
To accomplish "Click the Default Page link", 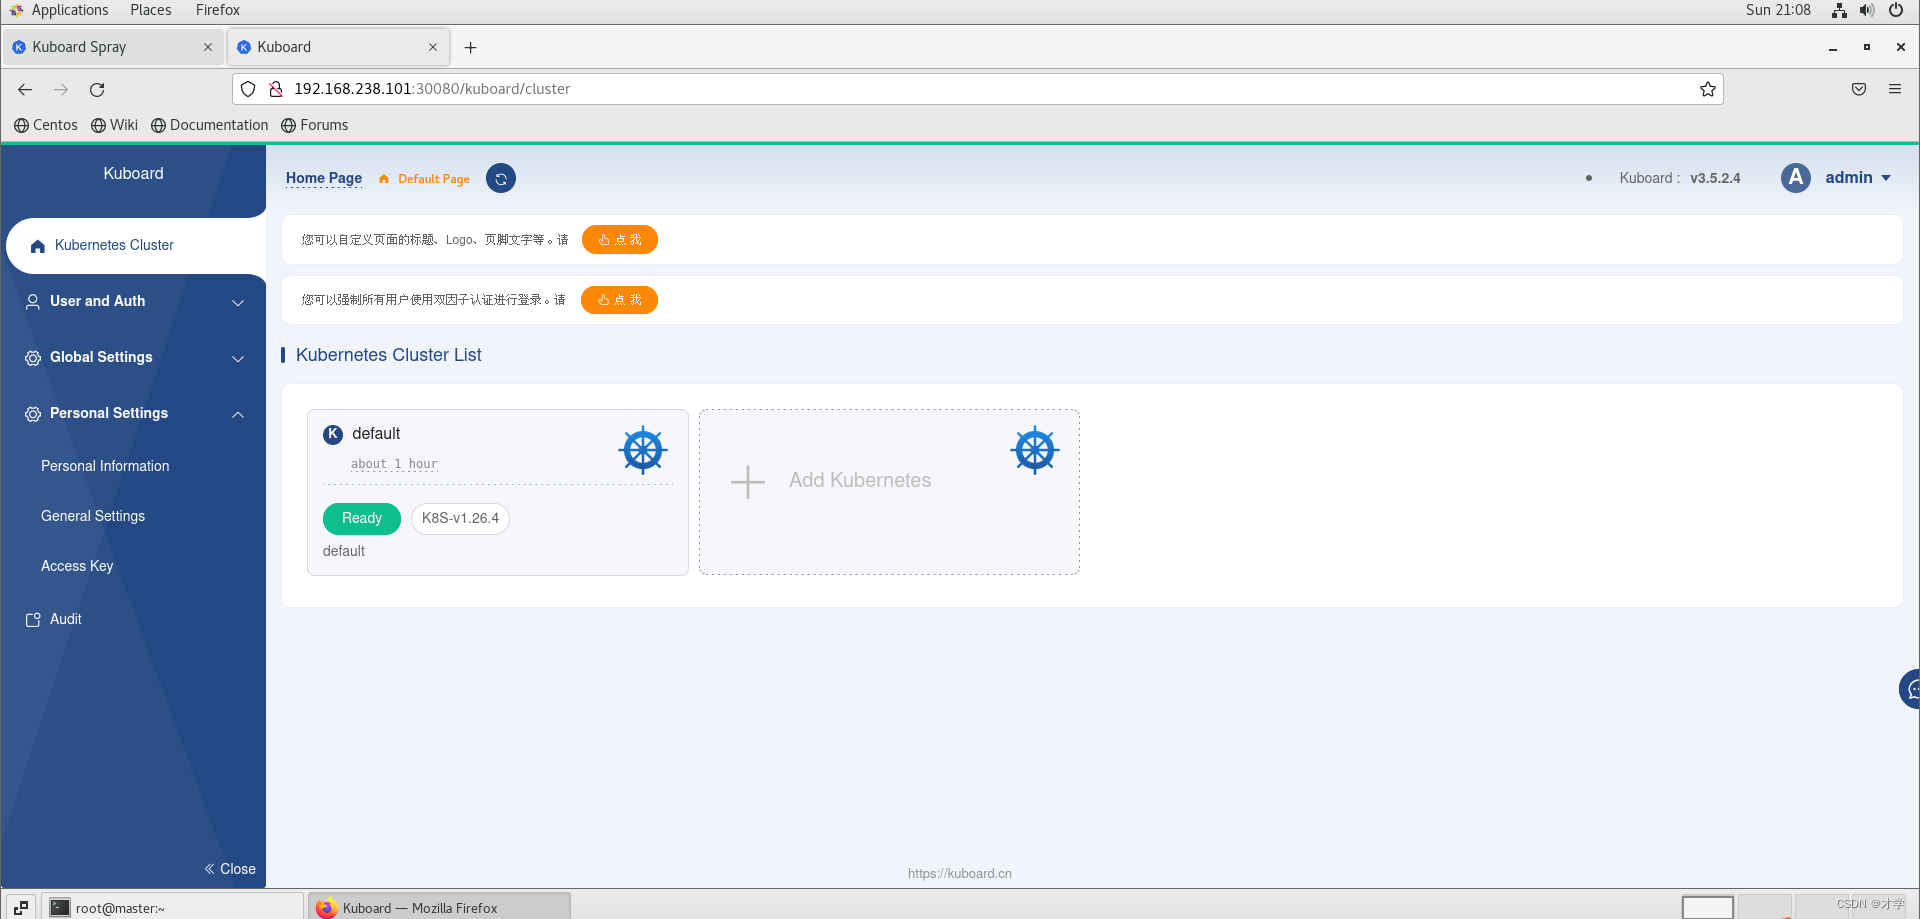I will coord(434,179).
